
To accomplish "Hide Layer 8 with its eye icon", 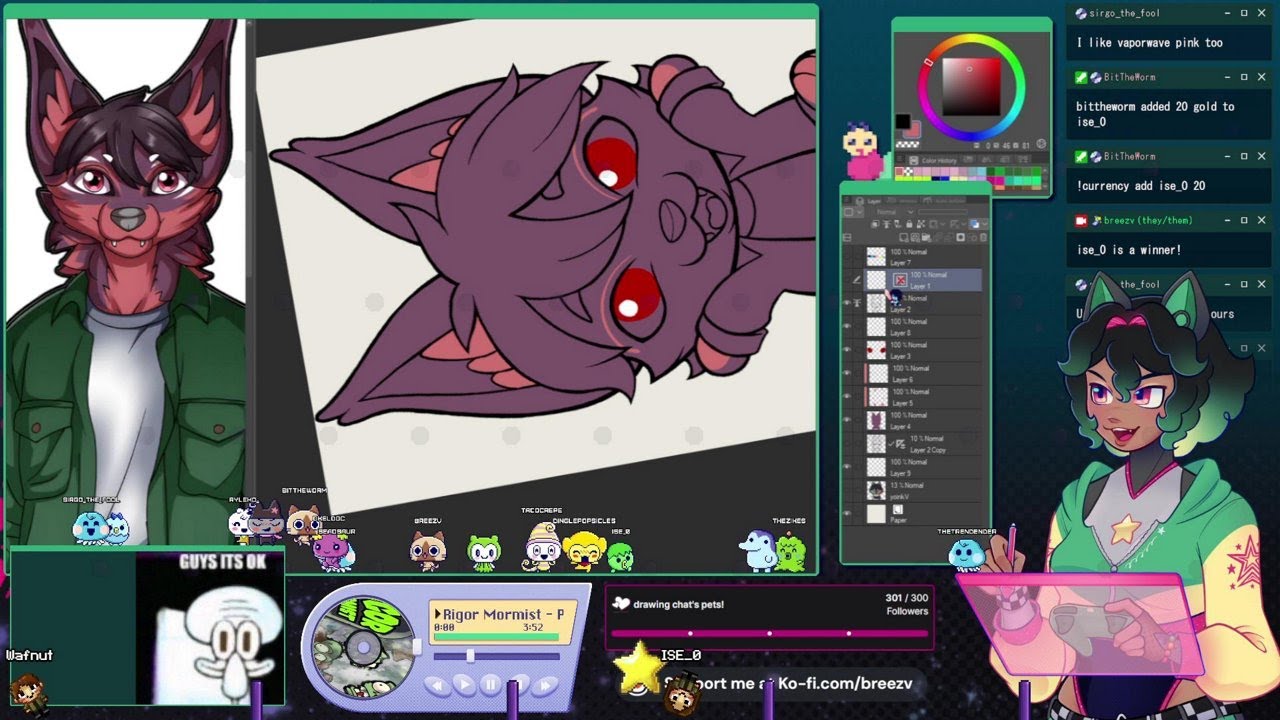I will (x=847, y=327).
